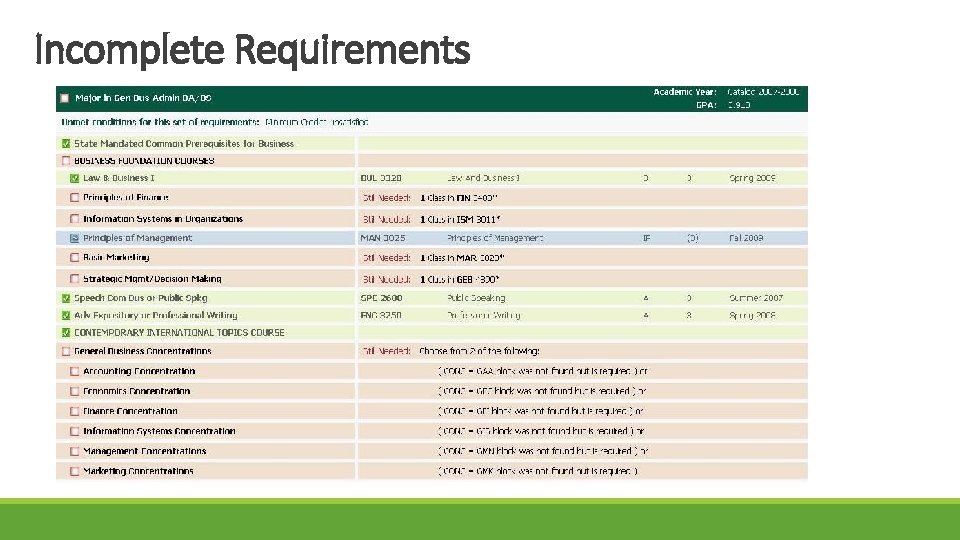Viewport: 960px width, 540px height.
Task: Click the 'Accounting Concentration' label
Action: 139,371
